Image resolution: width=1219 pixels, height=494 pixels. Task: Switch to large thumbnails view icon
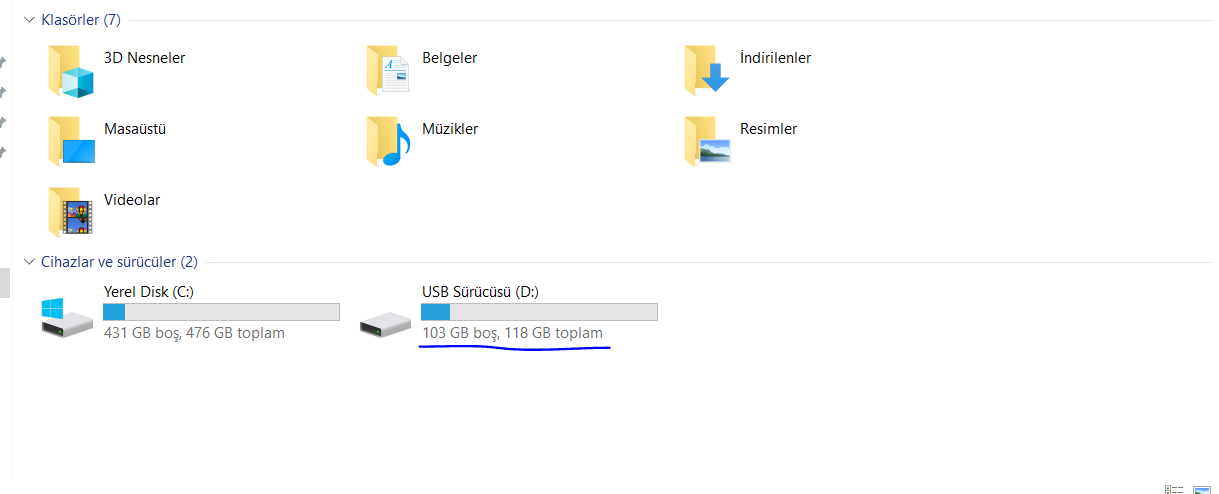click(1201, 488)
